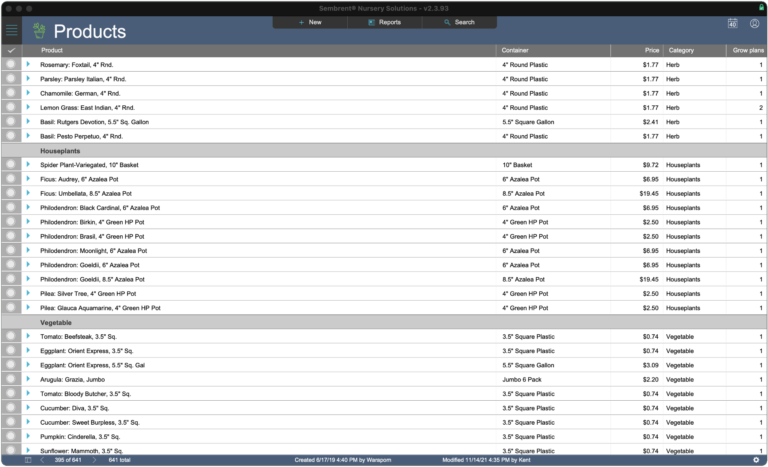768x467 pixels.
Task: Toggle the panel layout icon in status bar
Action: point(28,460)
